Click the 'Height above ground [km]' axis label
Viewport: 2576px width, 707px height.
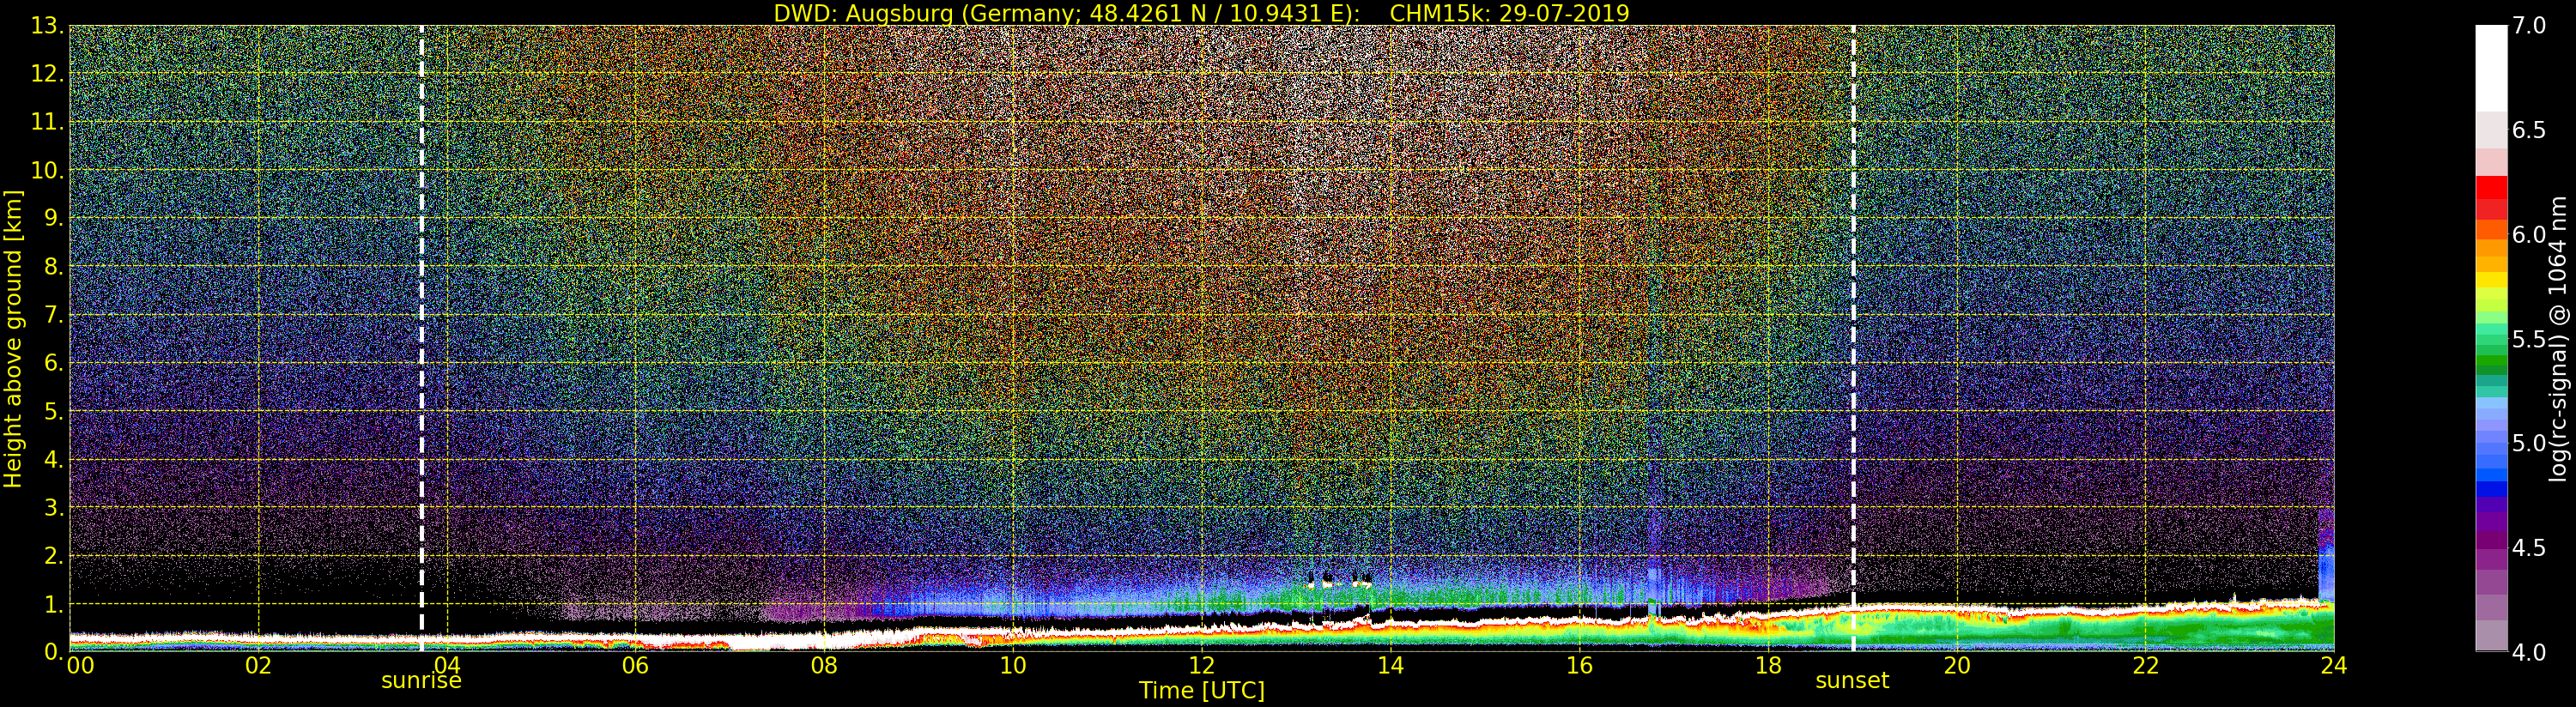[x=13, y=339]
